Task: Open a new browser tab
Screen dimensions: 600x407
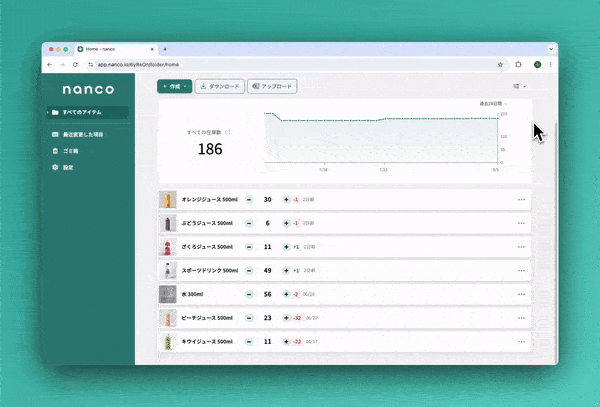Action: pyautogui.click(x=165, y=49)
